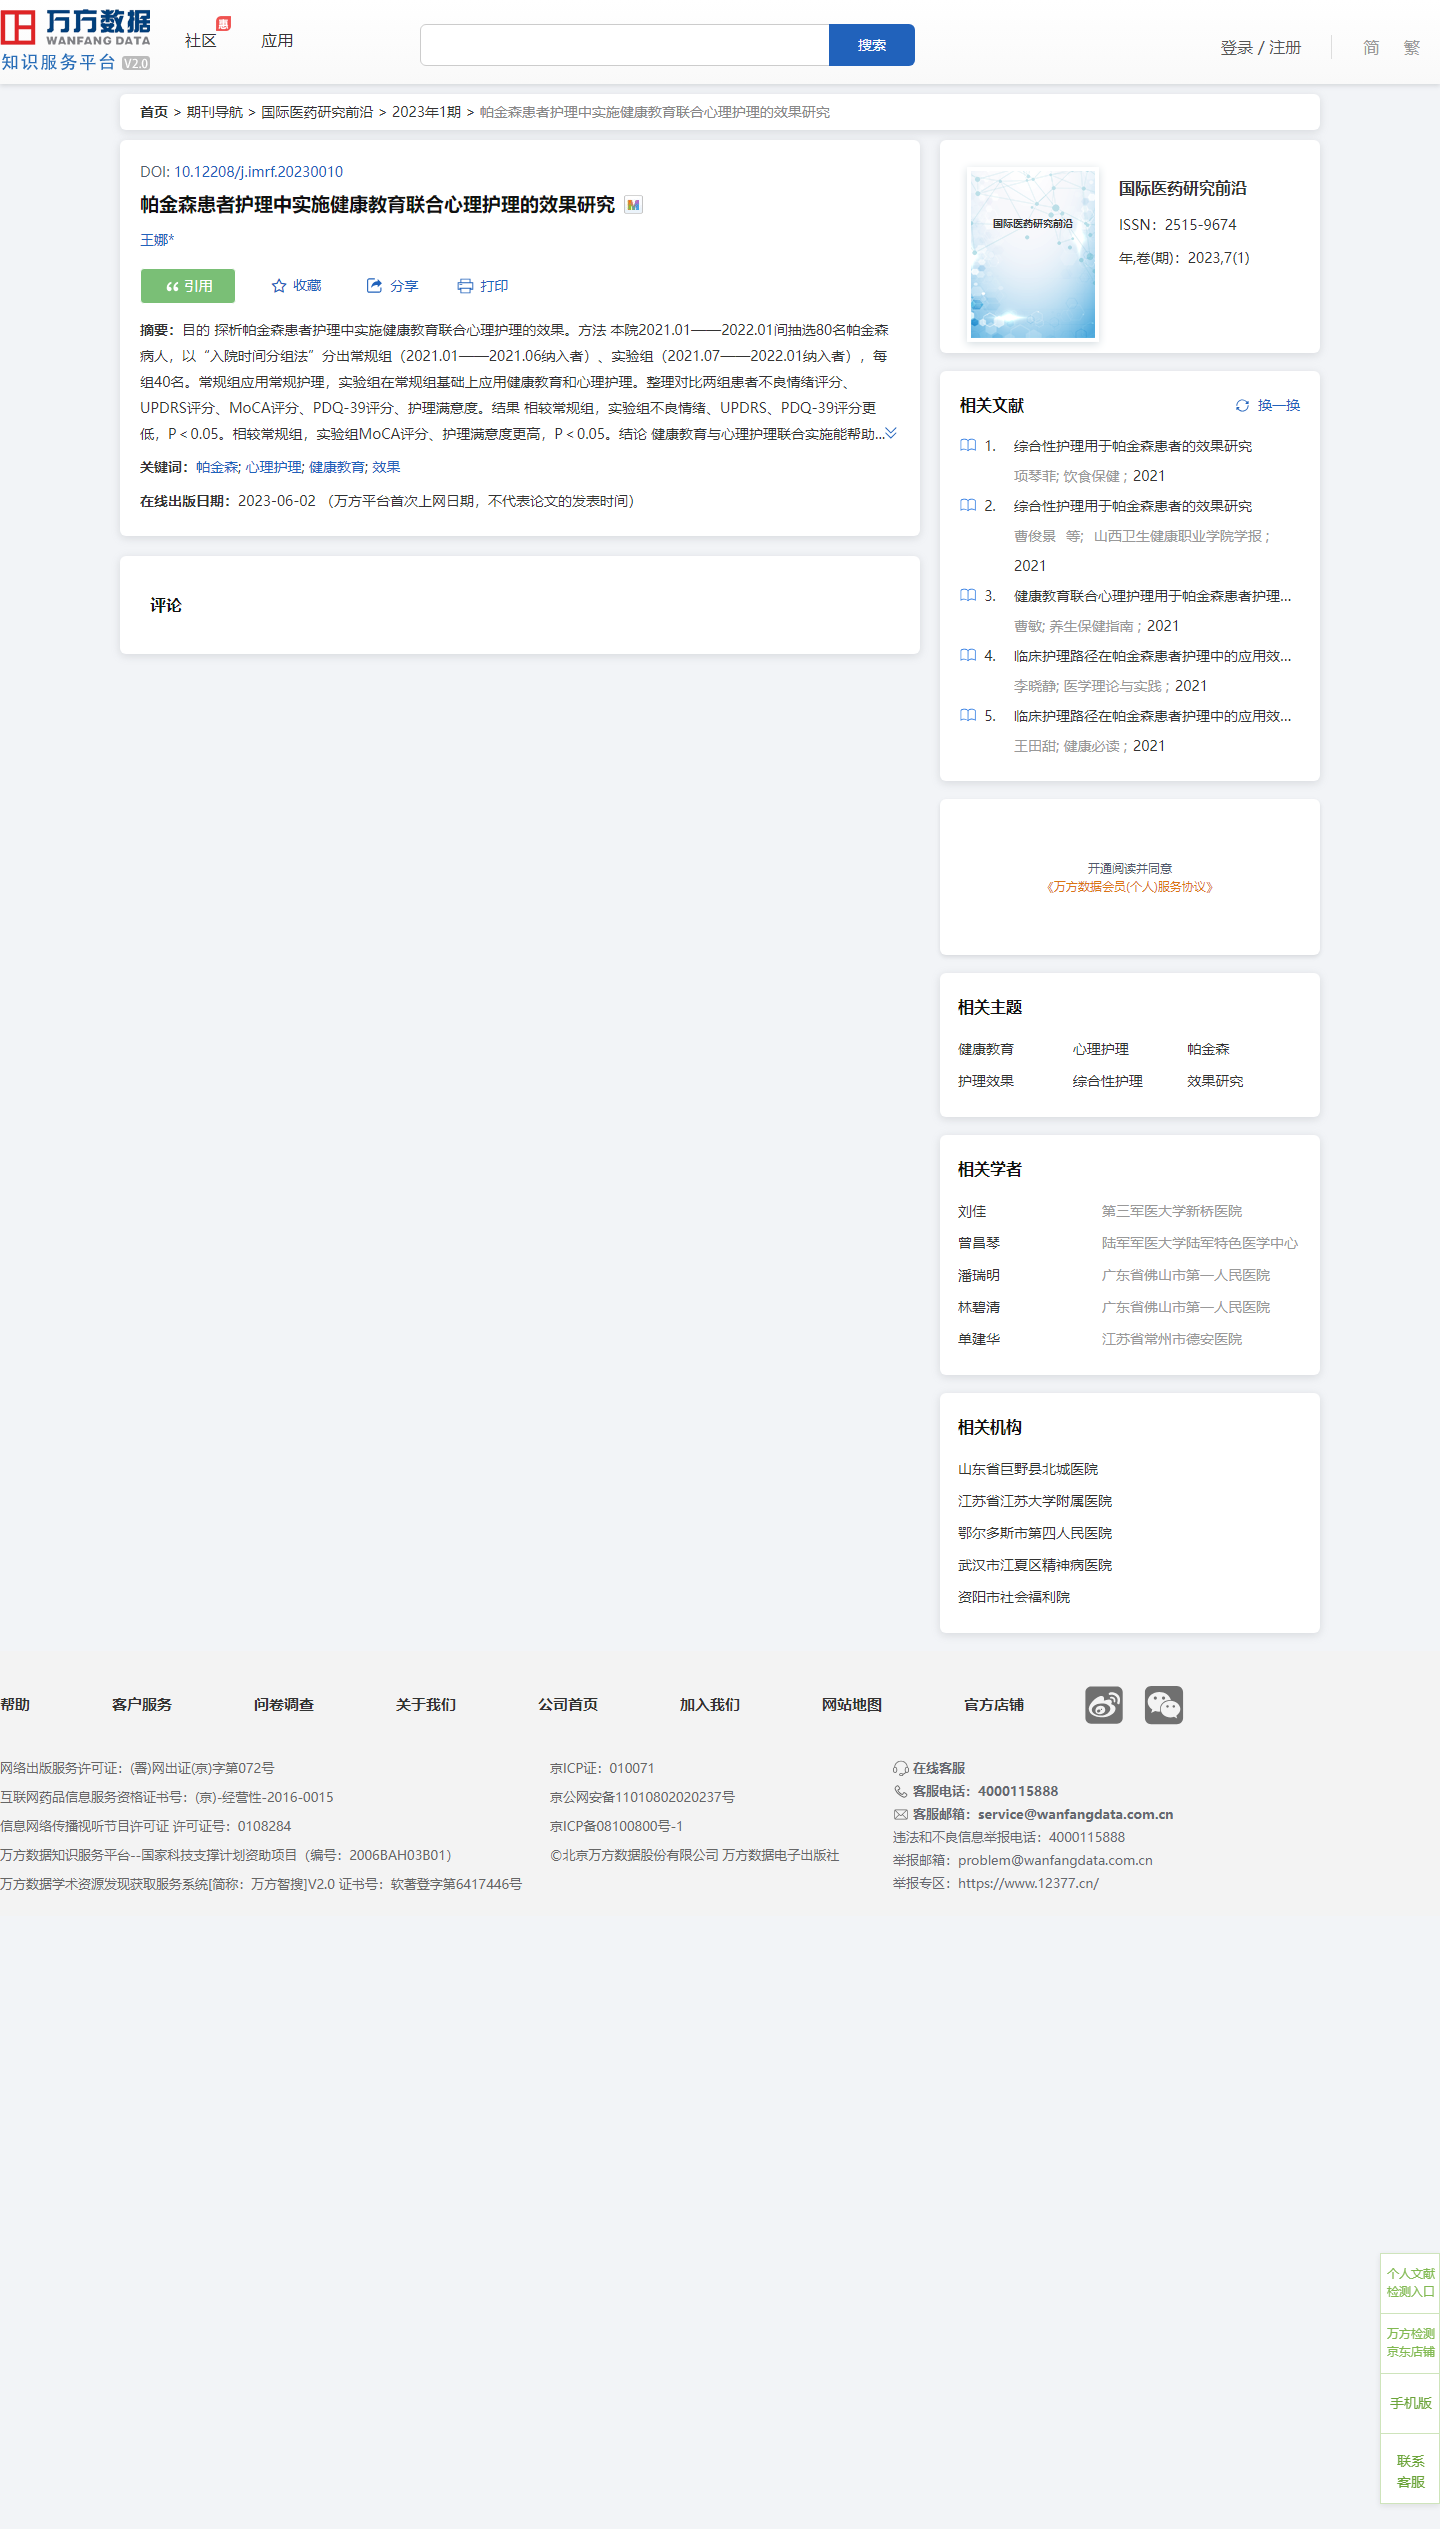Open 万方检测京东店铺 side widget
The image size is (1440, 2529).
(1410, 2343)
